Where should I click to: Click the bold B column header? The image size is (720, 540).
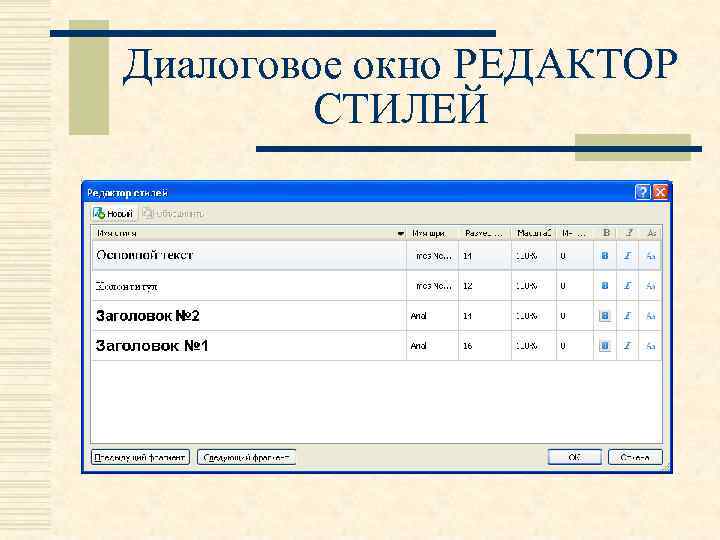(606, 233)
